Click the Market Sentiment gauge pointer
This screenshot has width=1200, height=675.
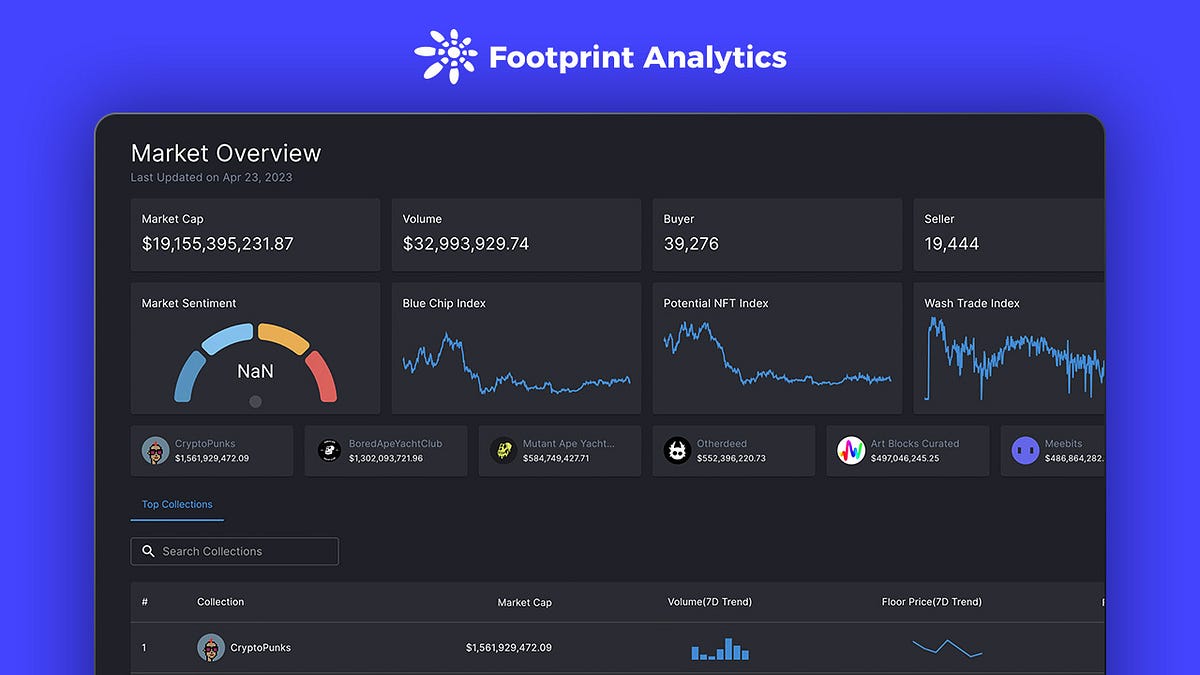tap(255, 402)
